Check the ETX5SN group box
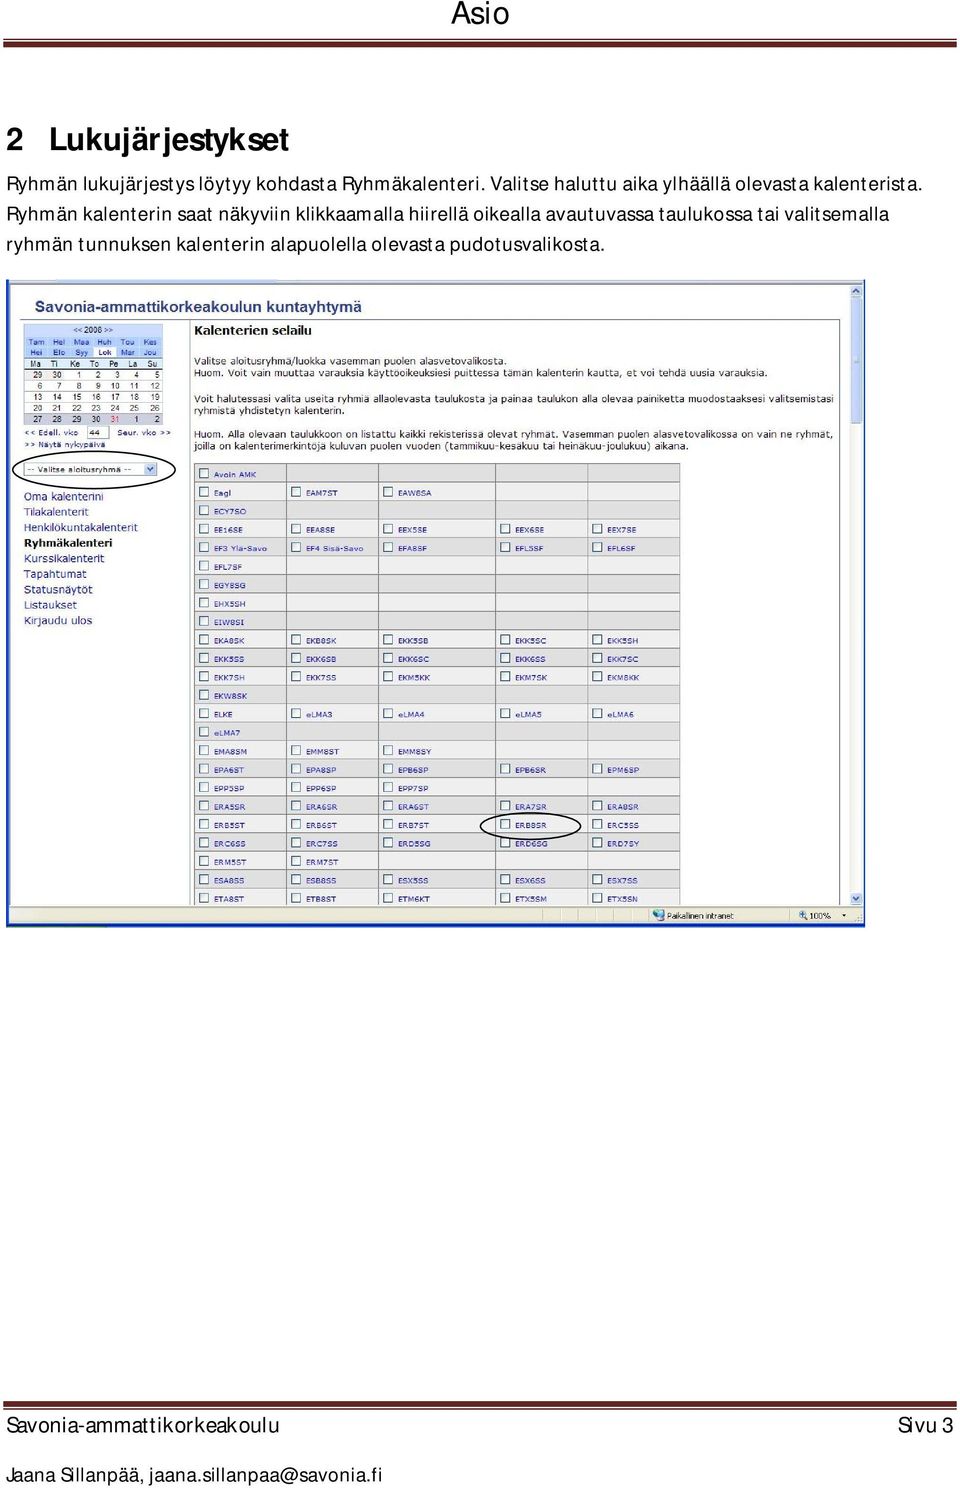960x1488 pixels. coord(597,899)
